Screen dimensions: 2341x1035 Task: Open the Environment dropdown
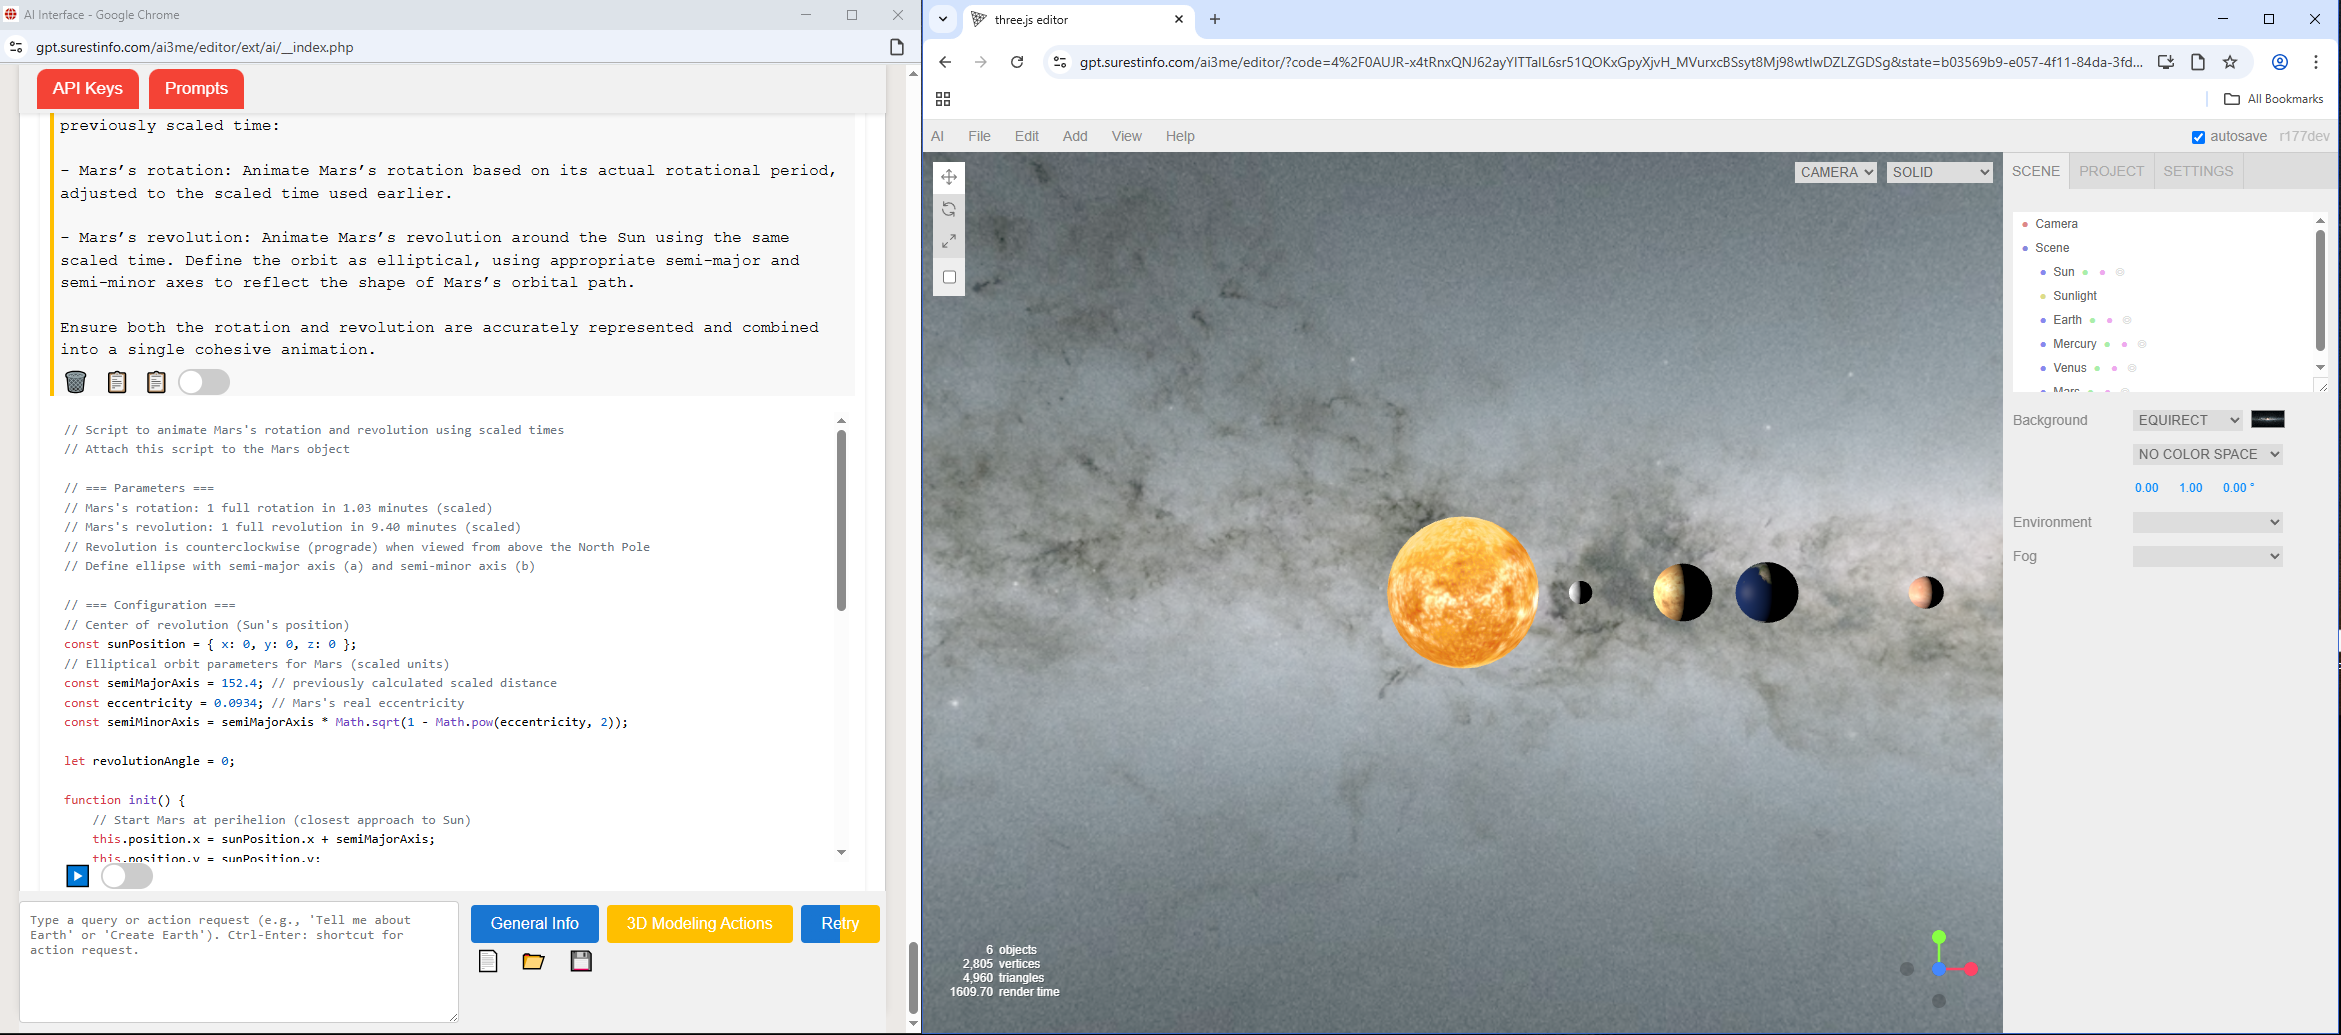point(2208,522)
